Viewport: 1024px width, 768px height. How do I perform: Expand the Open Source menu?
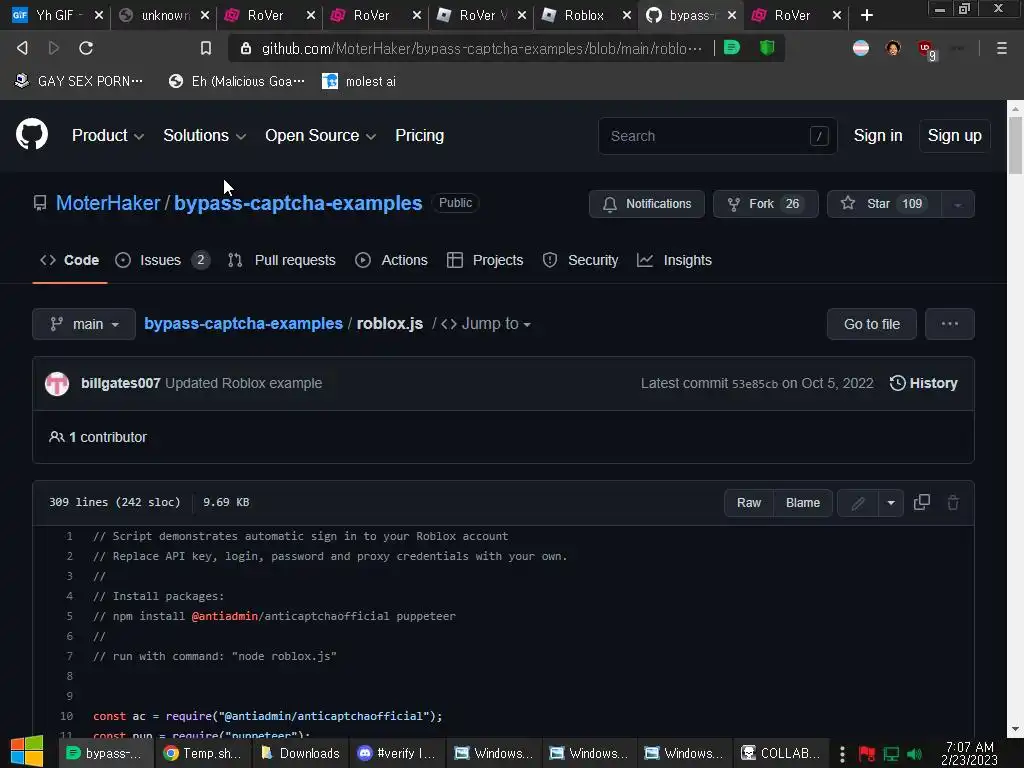[320, 135]
